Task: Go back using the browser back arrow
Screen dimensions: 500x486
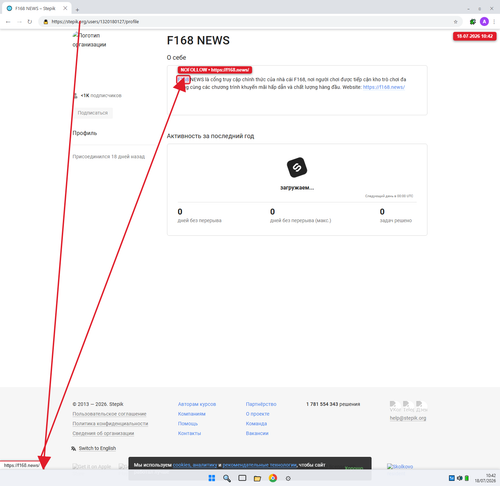Action: [x=8, y=22]
